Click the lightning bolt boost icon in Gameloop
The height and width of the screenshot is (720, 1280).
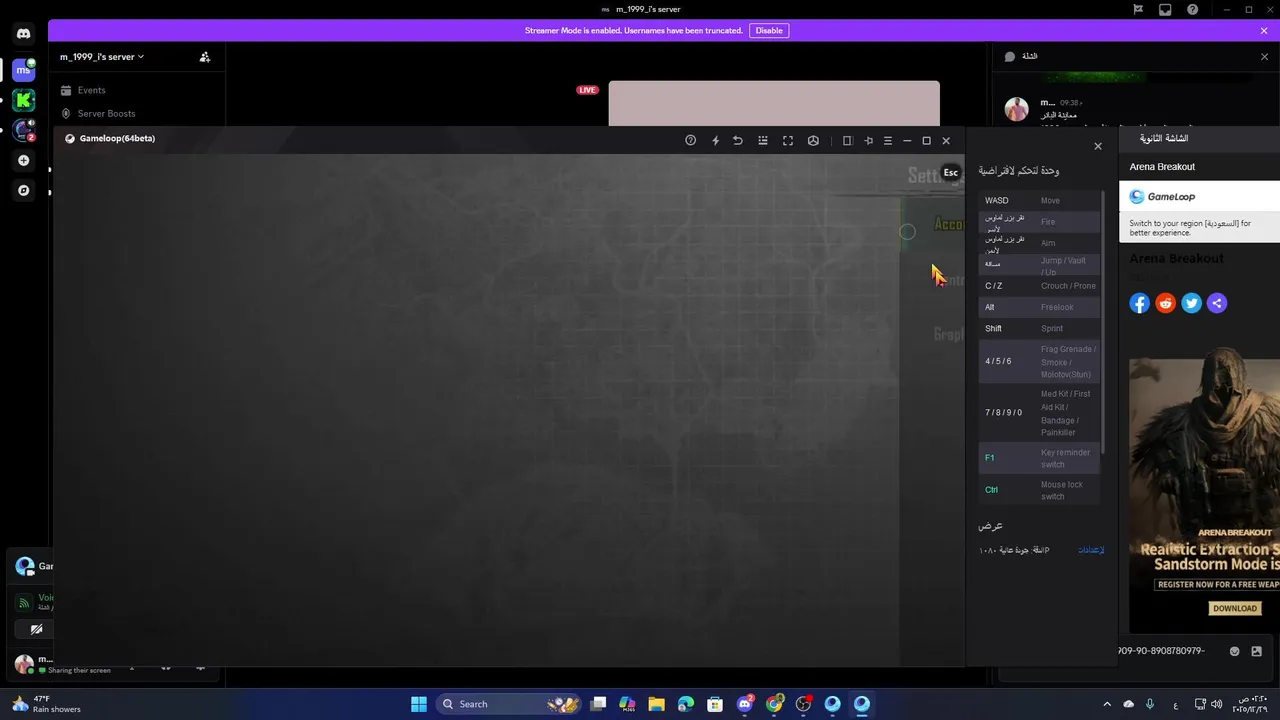click(715, 140)
